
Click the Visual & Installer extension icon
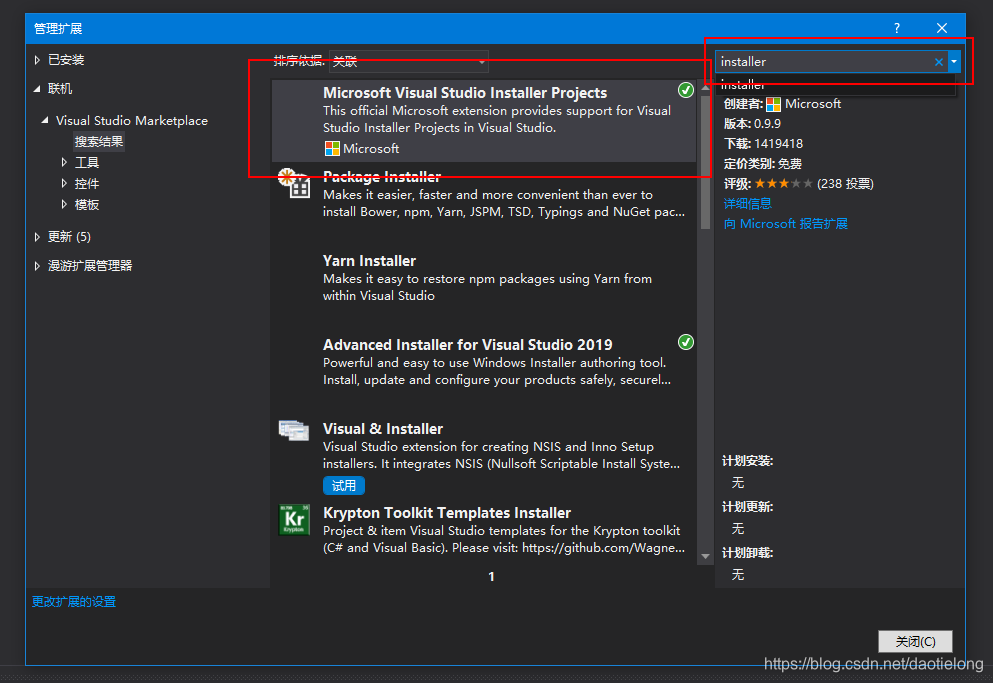[x=294, y=431]
